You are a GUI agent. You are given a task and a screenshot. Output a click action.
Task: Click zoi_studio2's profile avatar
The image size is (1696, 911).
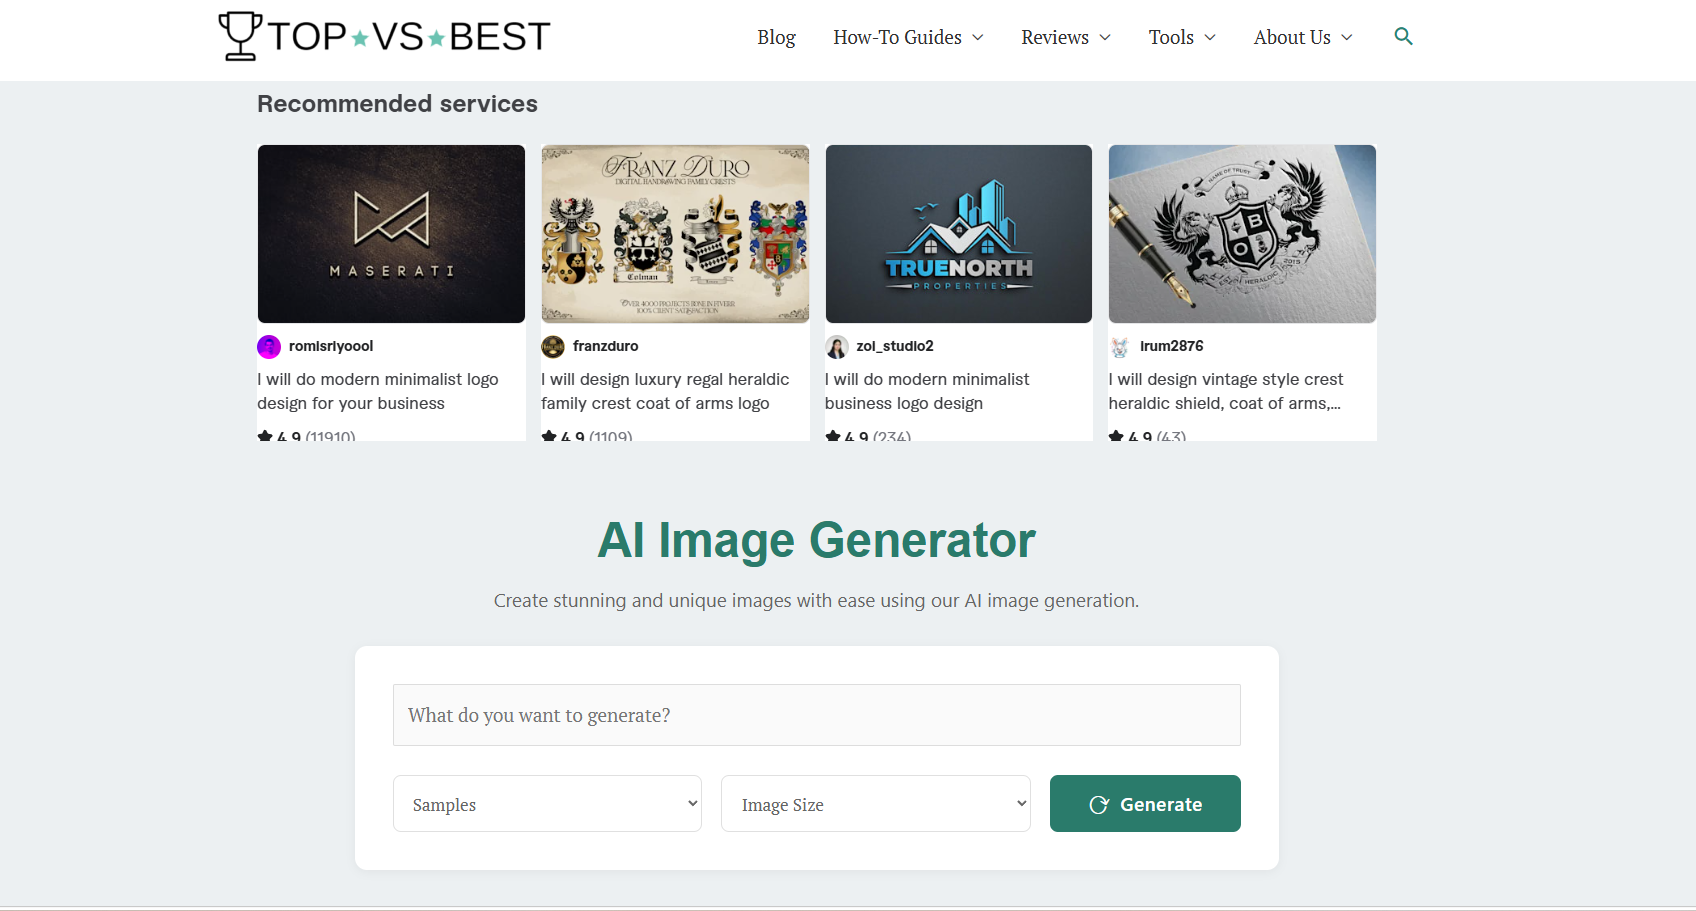837,347
